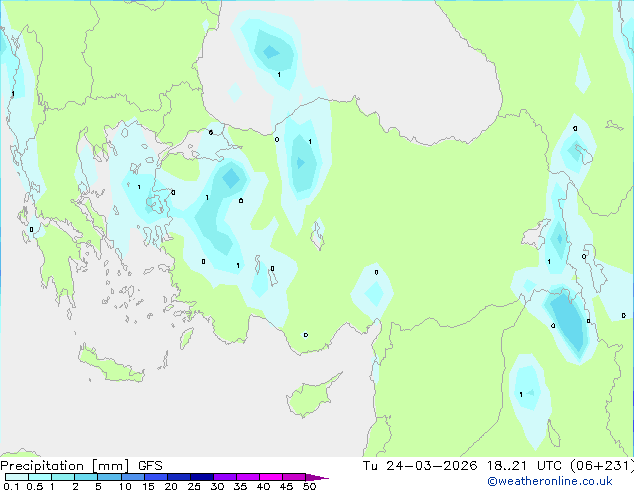Click the 15 to 20 mm legend swatch
The image size is (634, 490).
[x=155, y=477]
